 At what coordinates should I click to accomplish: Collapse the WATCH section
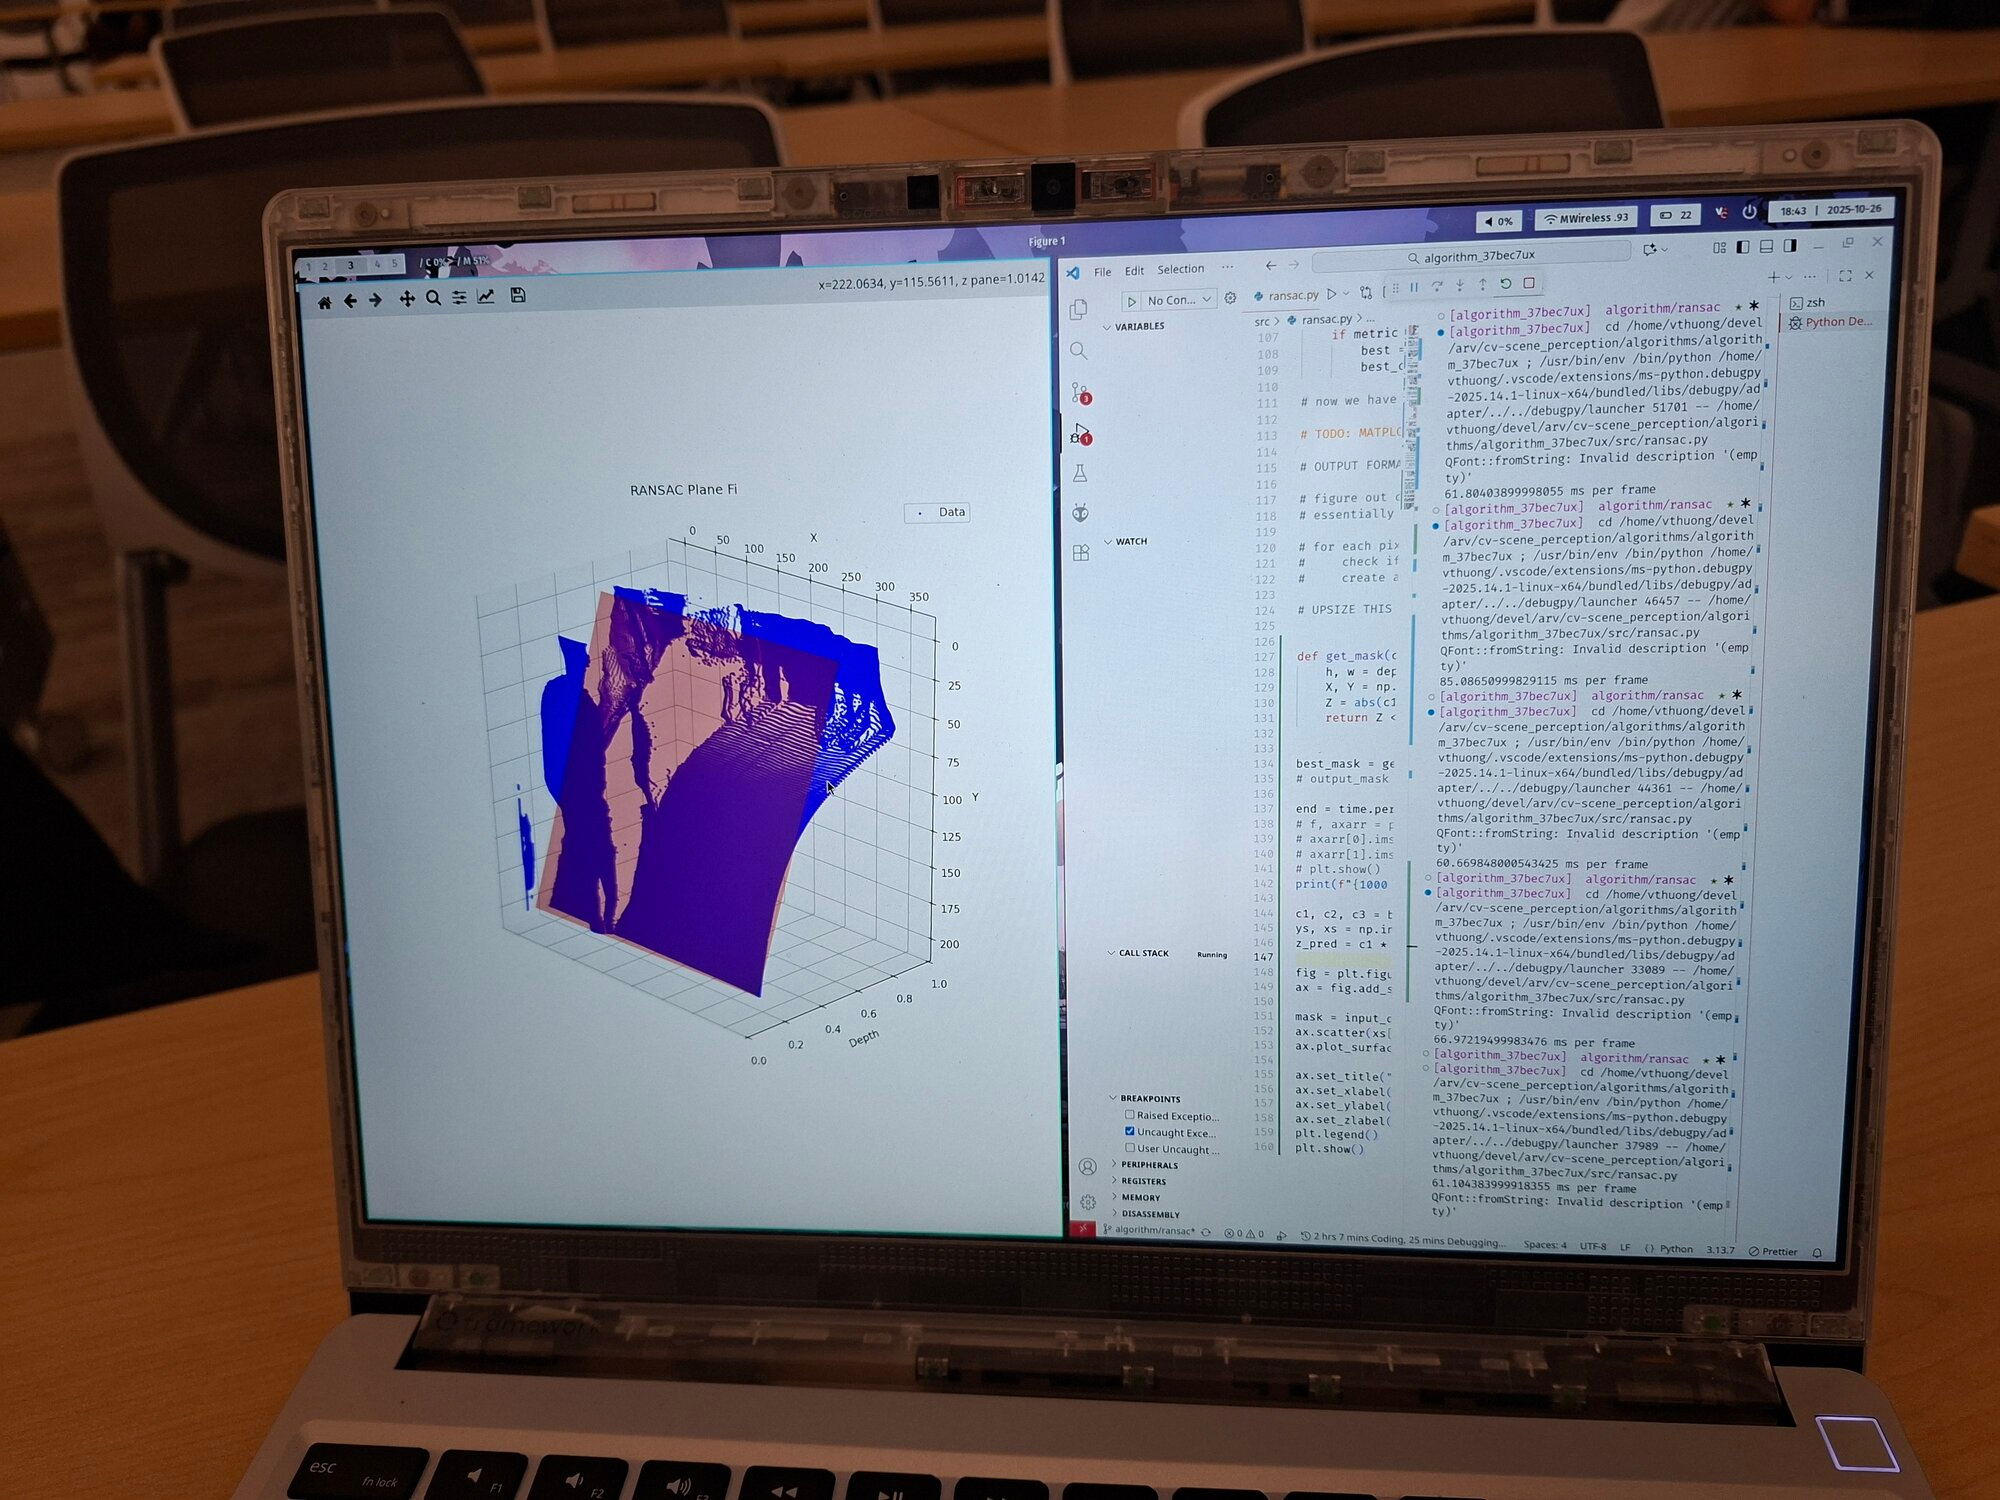[x=1127, y=541]
